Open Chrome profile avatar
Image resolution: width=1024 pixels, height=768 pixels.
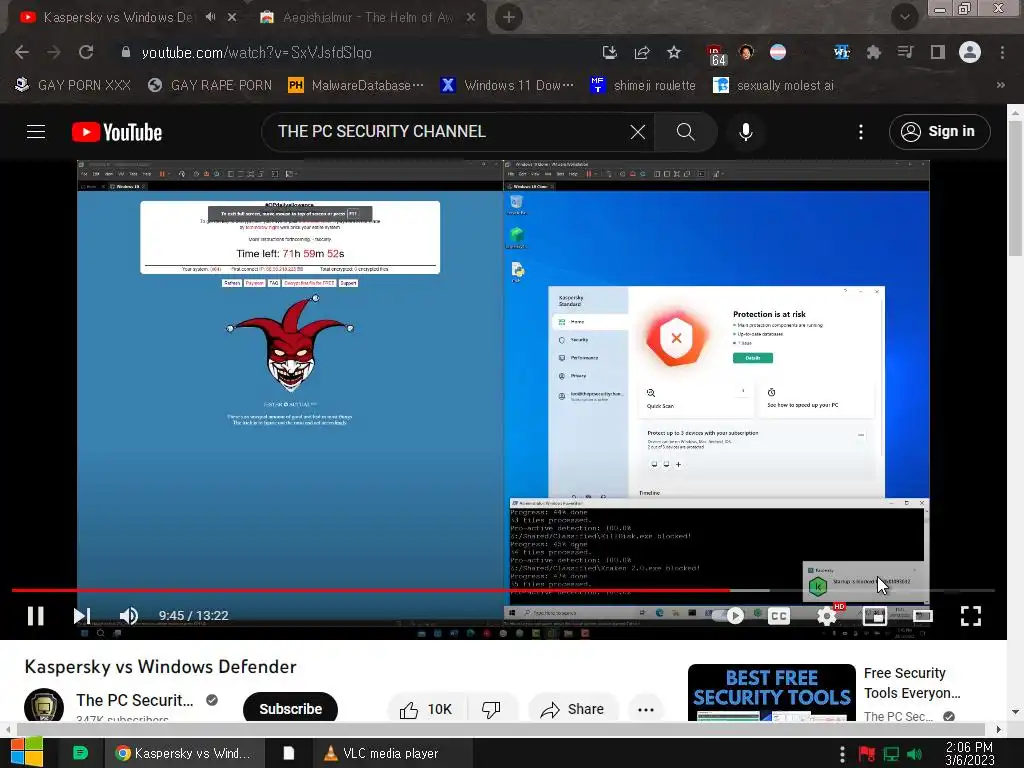pyautogui.click(x=970, y=52)
